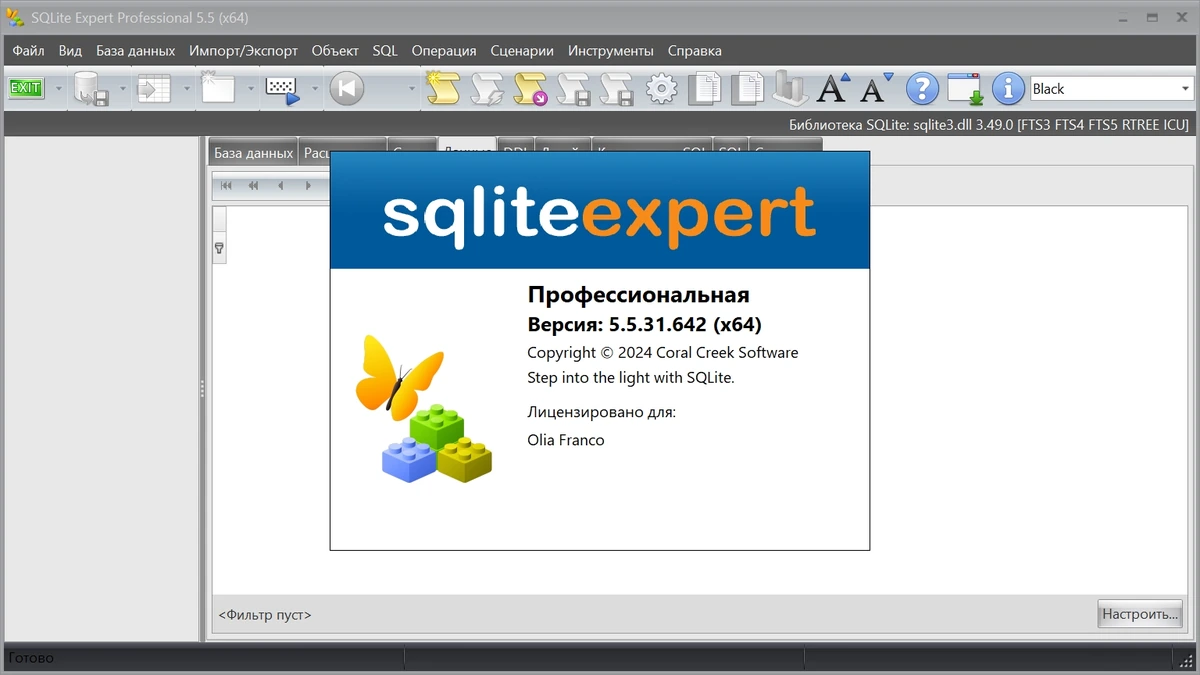Click the Лицензировано для: label
This screenshot has height=675, width=1200.
point(602,412)
